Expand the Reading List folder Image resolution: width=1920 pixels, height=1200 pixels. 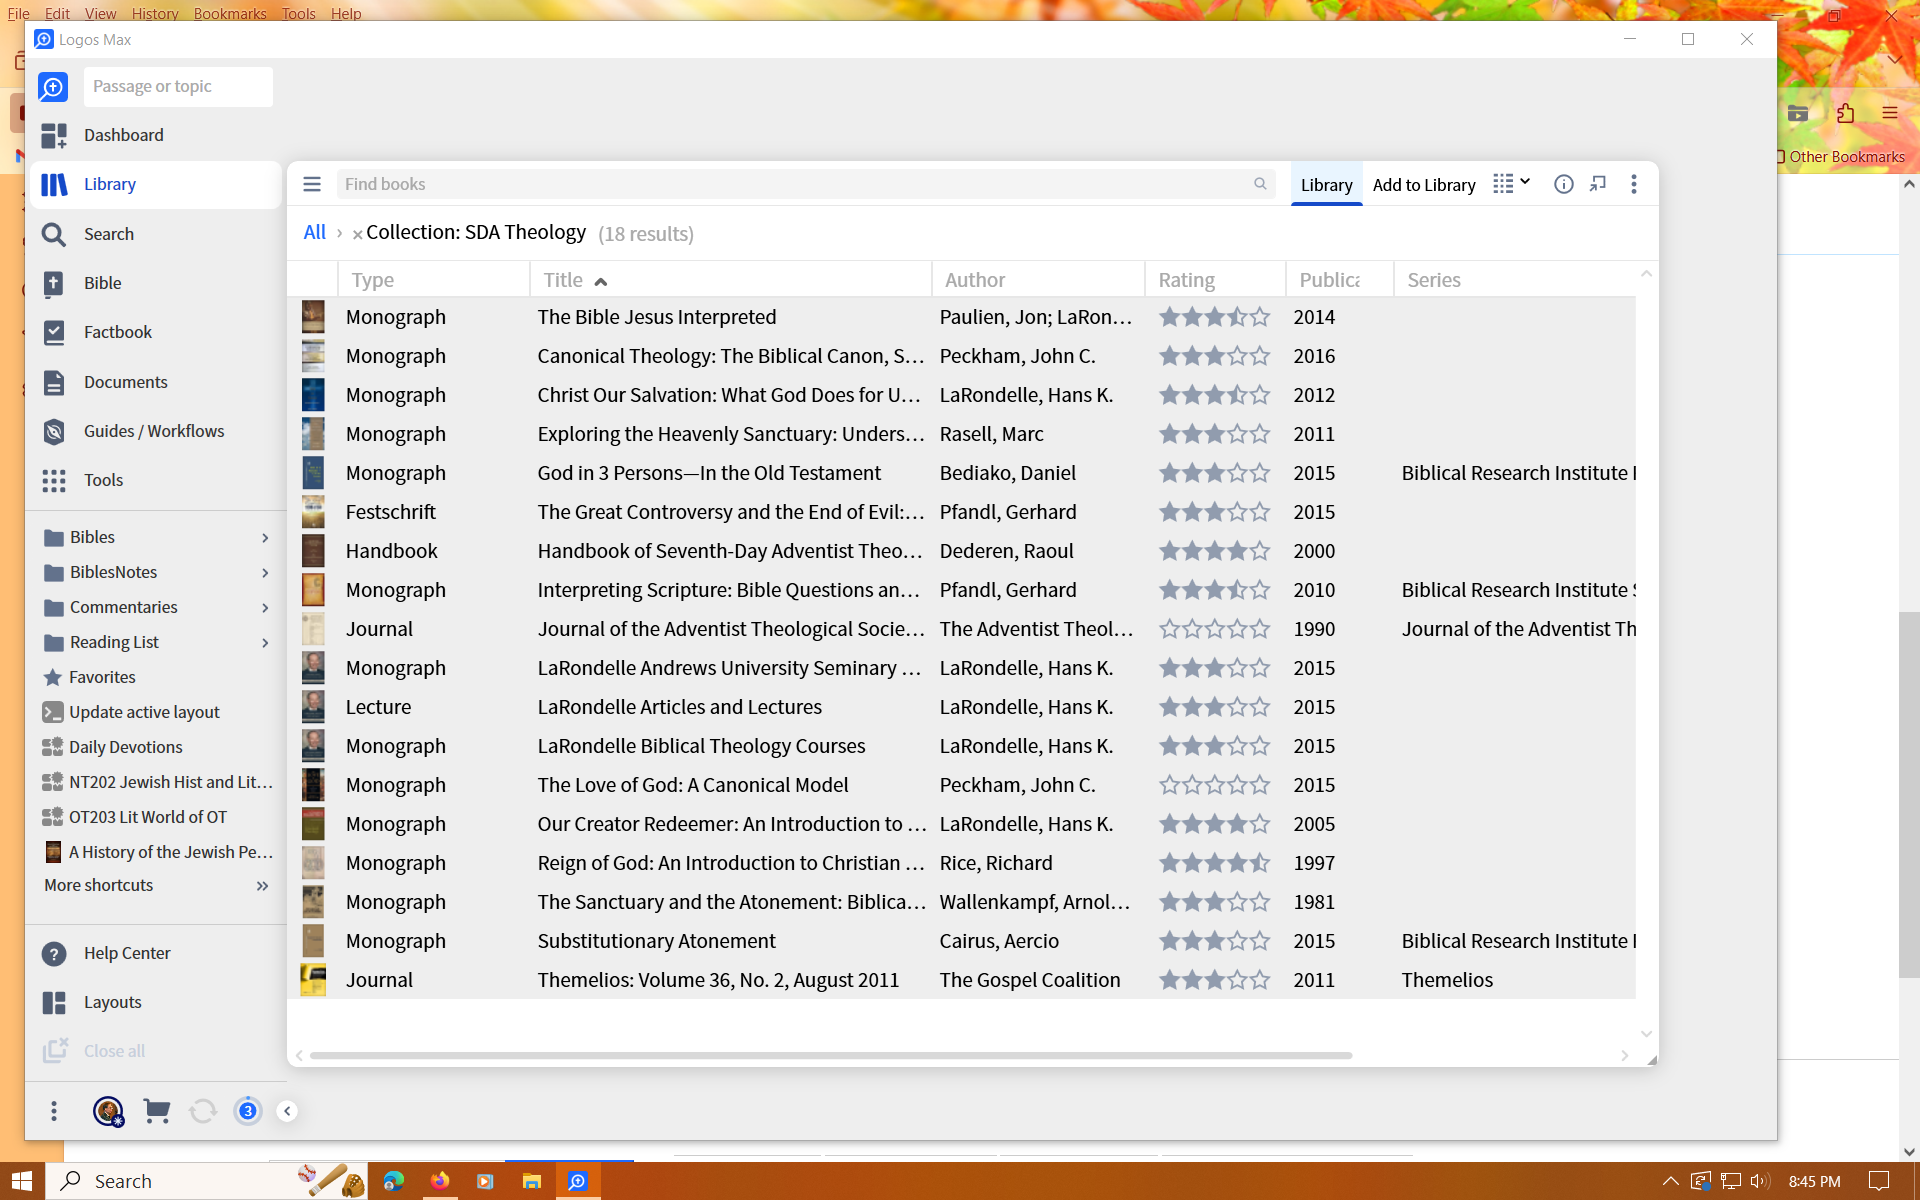pos(265,642)
